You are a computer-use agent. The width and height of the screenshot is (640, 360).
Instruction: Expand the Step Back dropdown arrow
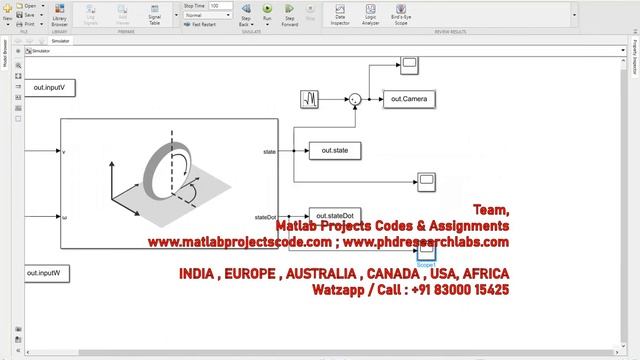pyautogui.click(x=252, y=24)
